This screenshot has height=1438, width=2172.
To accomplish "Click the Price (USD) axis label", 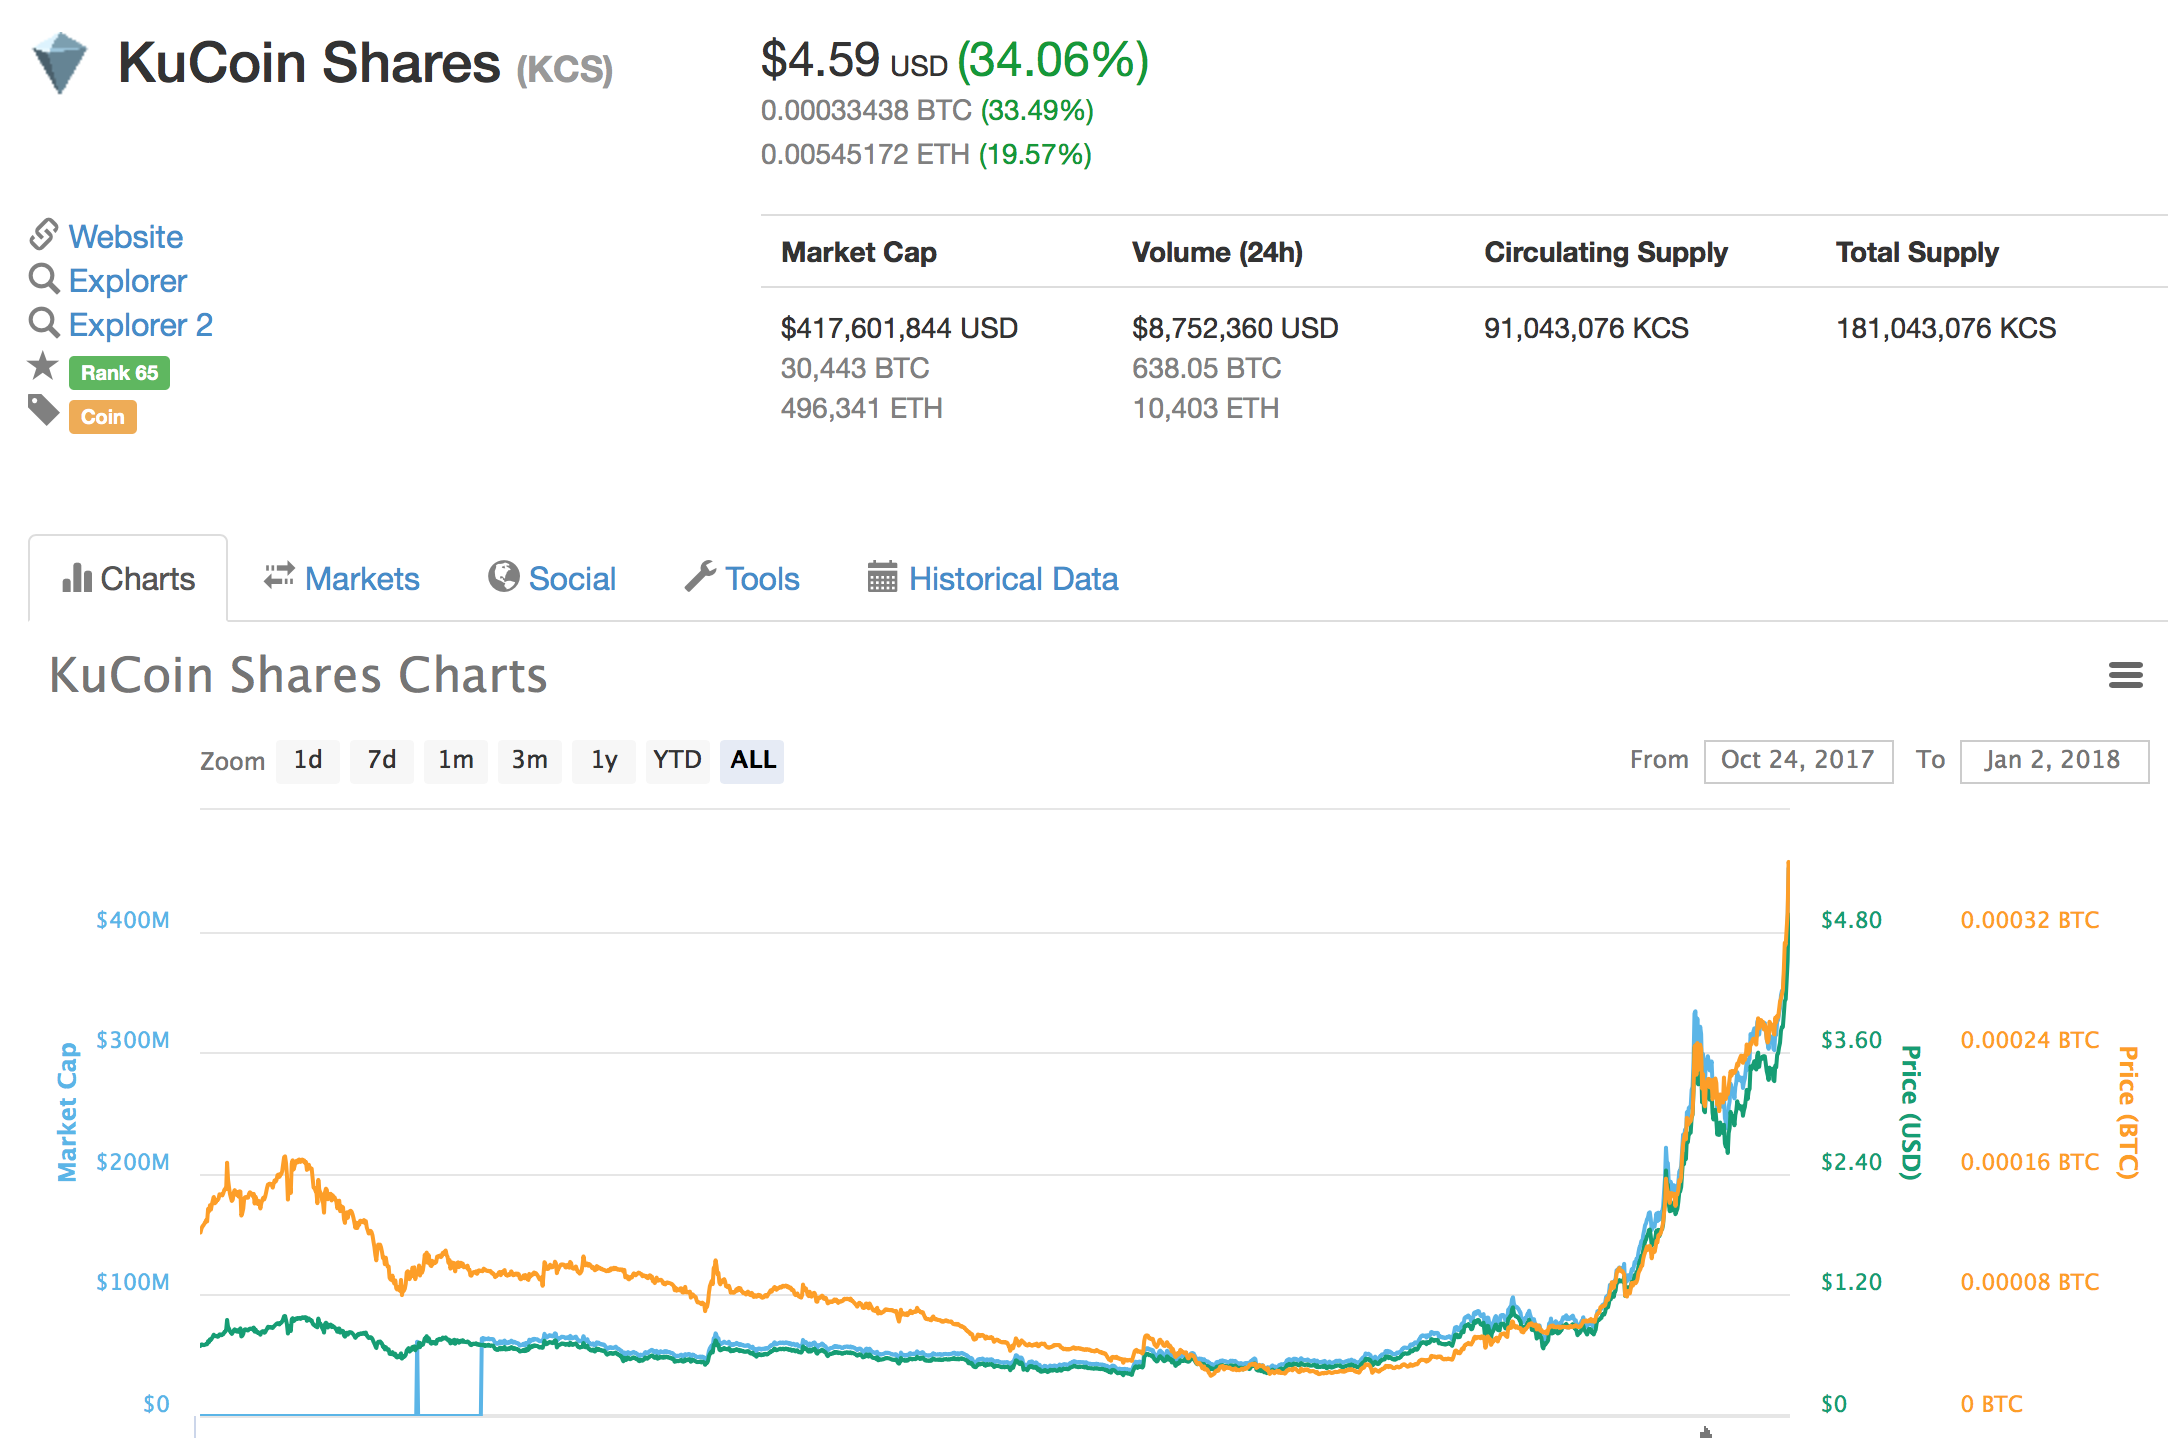I will point(1911,1112).
